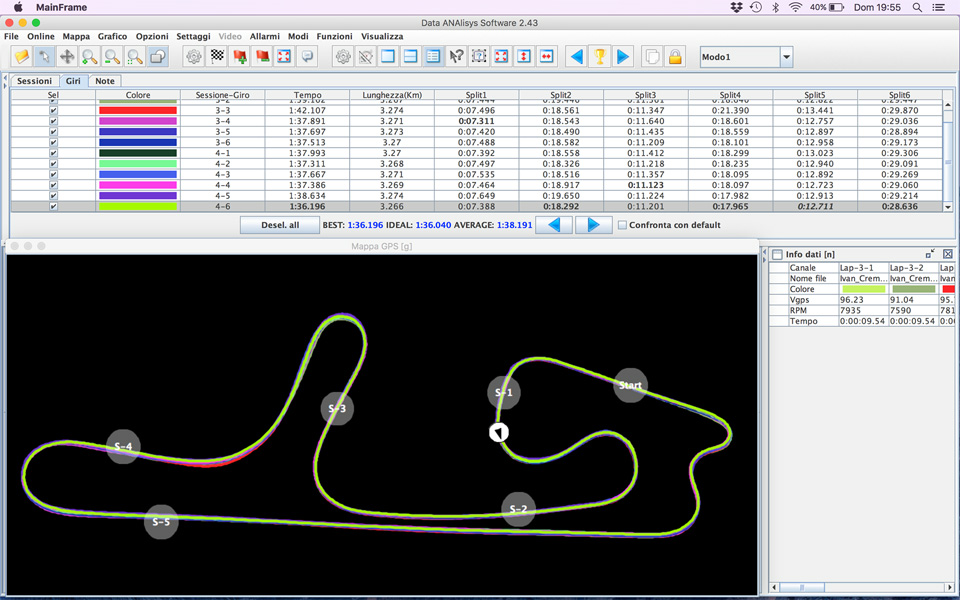
Task: Open the Modo1 dropdown list
Action: point(786,57)
